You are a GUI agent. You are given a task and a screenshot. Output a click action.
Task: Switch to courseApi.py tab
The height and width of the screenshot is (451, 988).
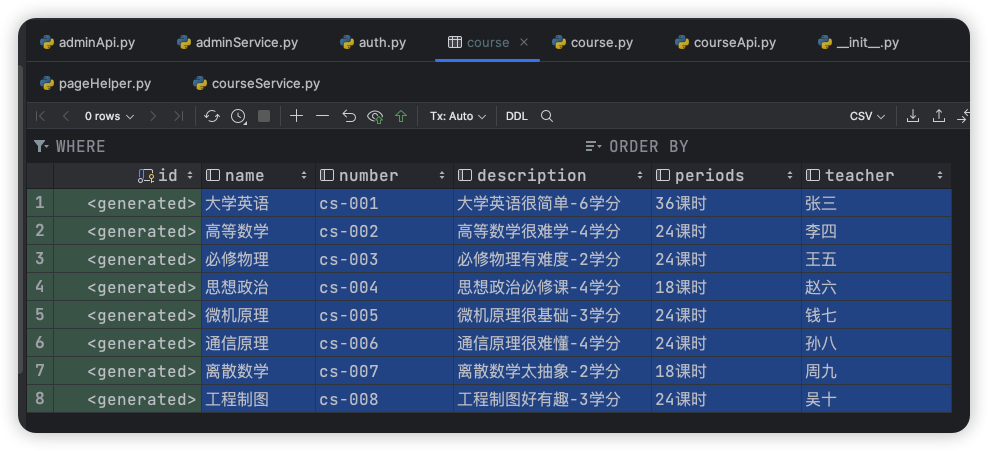click(726, 43)
